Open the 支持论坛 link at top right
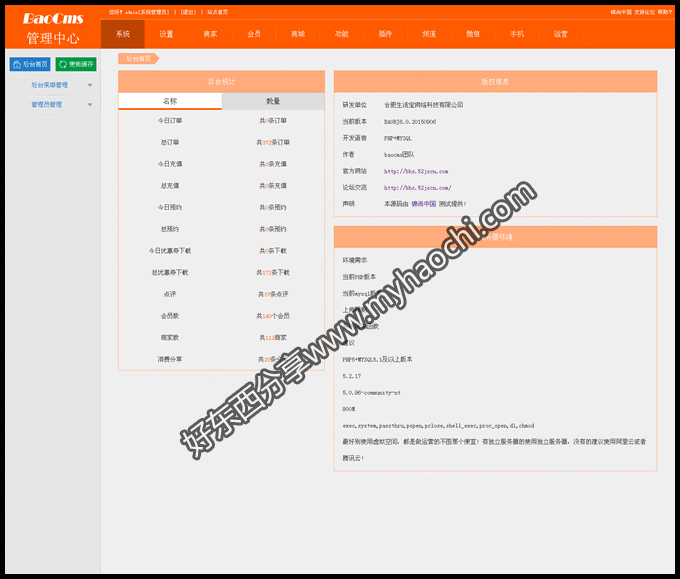The width and height of the screenshot is (680, 579). (x=644, y=12)
